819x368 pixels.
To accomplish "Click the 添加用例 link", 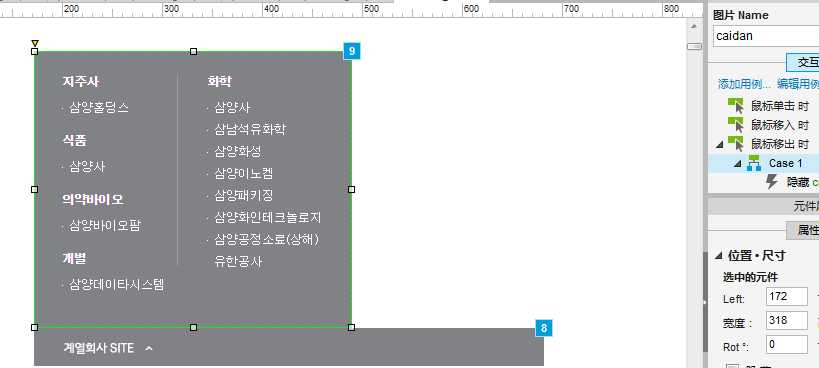I will [x=744, y=84].
